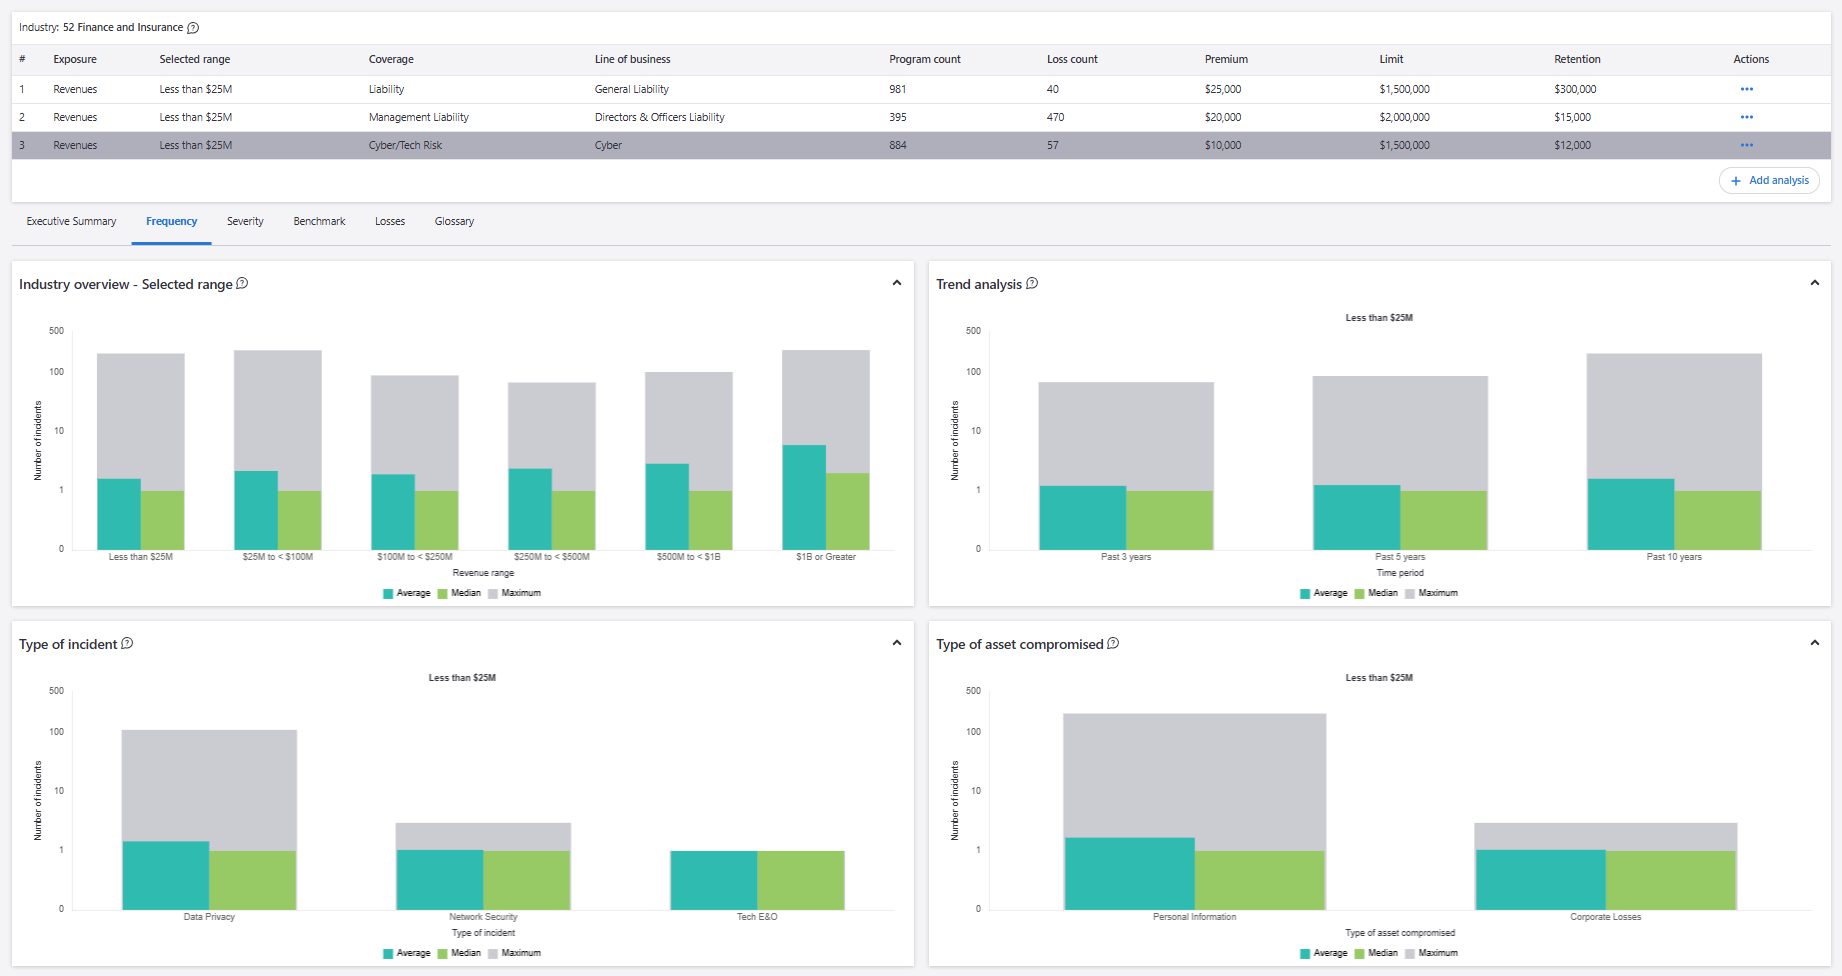Collapse the Trend analysis panel
1842x976 pixels.
click(1814, 283)
